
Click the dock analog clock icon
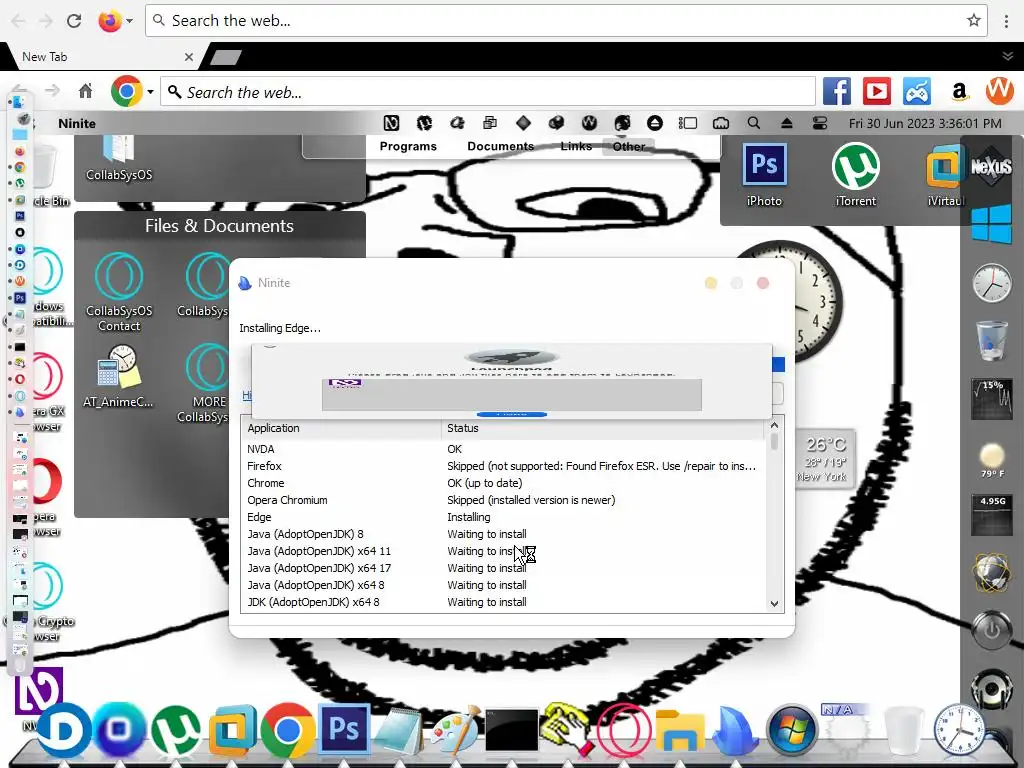pos(959,731)
